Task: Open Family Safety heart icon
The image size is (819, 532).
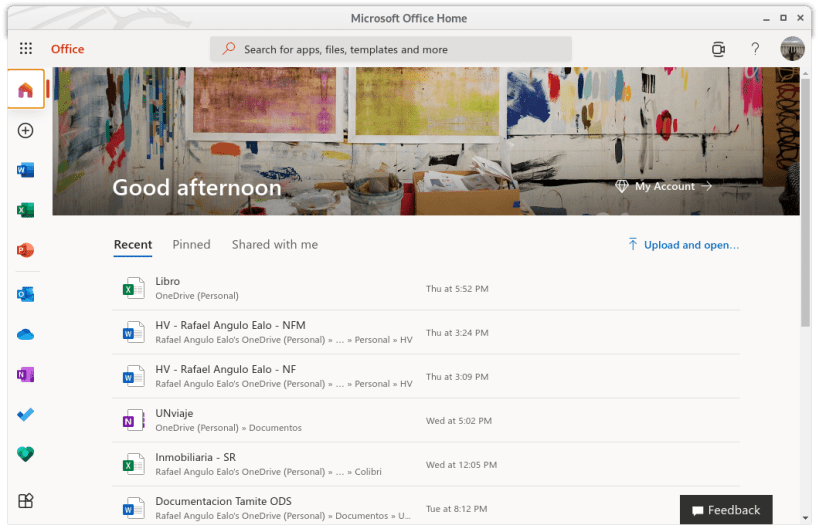Action: pos(26,454)
